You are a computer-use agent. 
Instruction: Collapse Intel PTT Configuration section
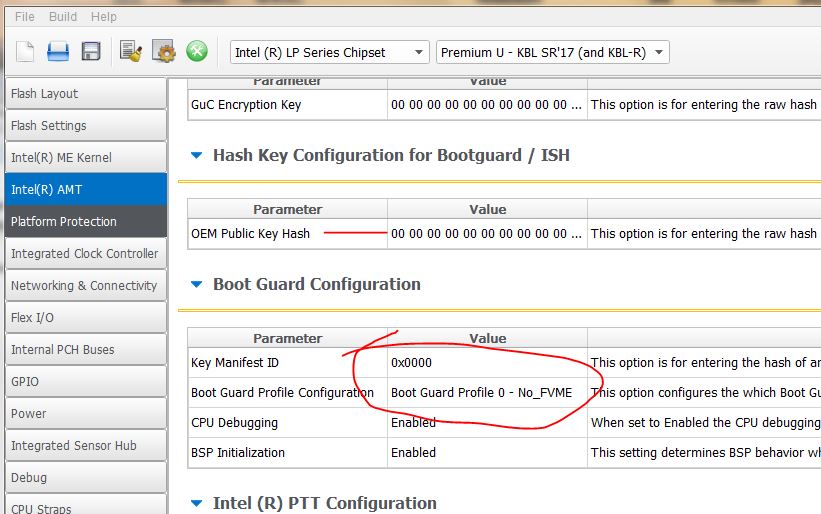(195, 503)
